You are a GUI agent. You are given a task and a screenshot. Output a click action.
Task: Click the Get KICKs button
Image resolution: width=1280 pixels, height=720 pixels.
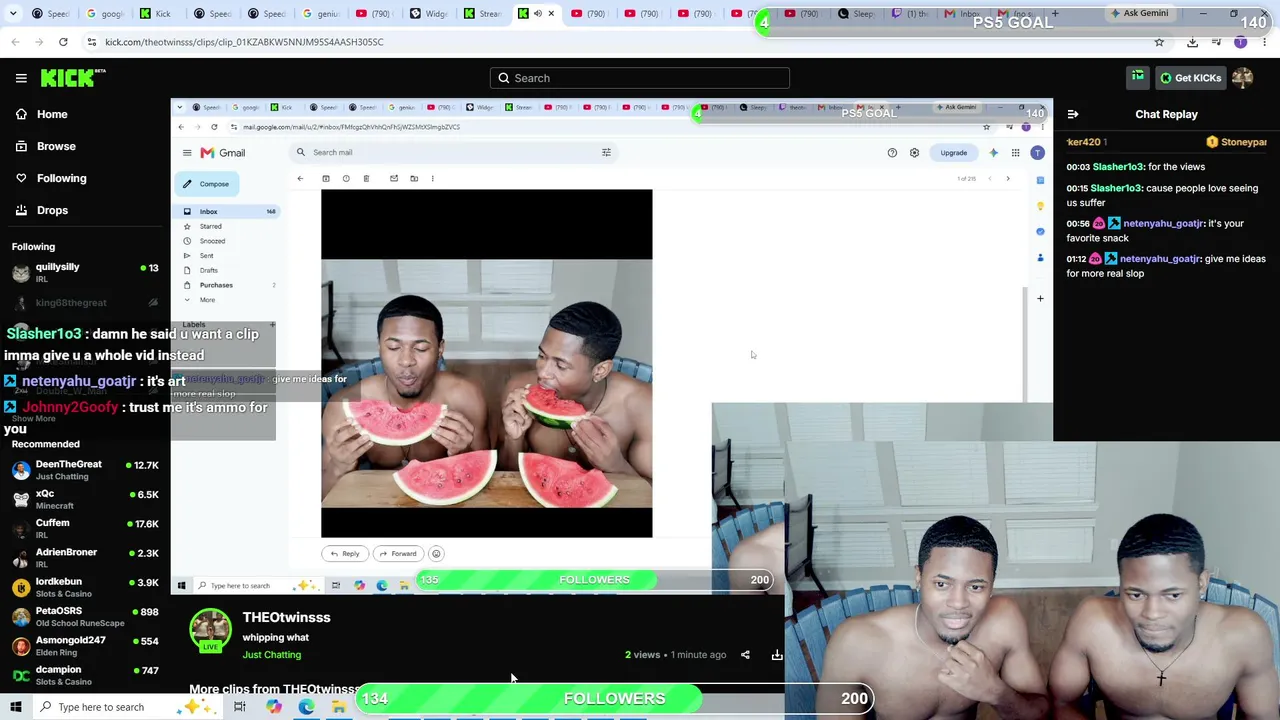[1190, 78]
